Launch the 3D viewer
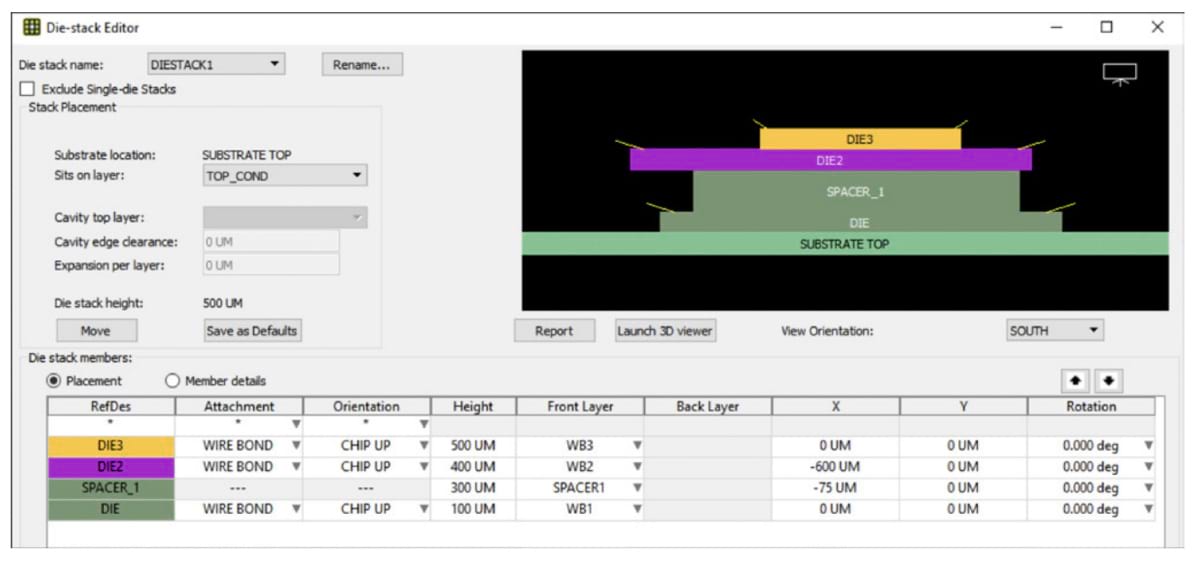The height and width of the screenshot is (563, 1200). point(666,331)
